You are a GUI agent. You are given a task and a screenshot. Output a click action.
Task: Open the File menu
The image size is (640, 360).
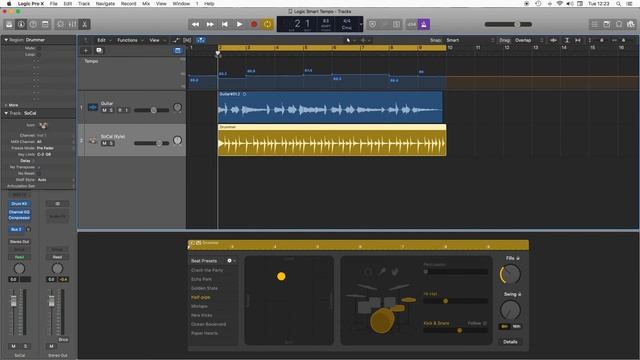click(x=53, y=4)
